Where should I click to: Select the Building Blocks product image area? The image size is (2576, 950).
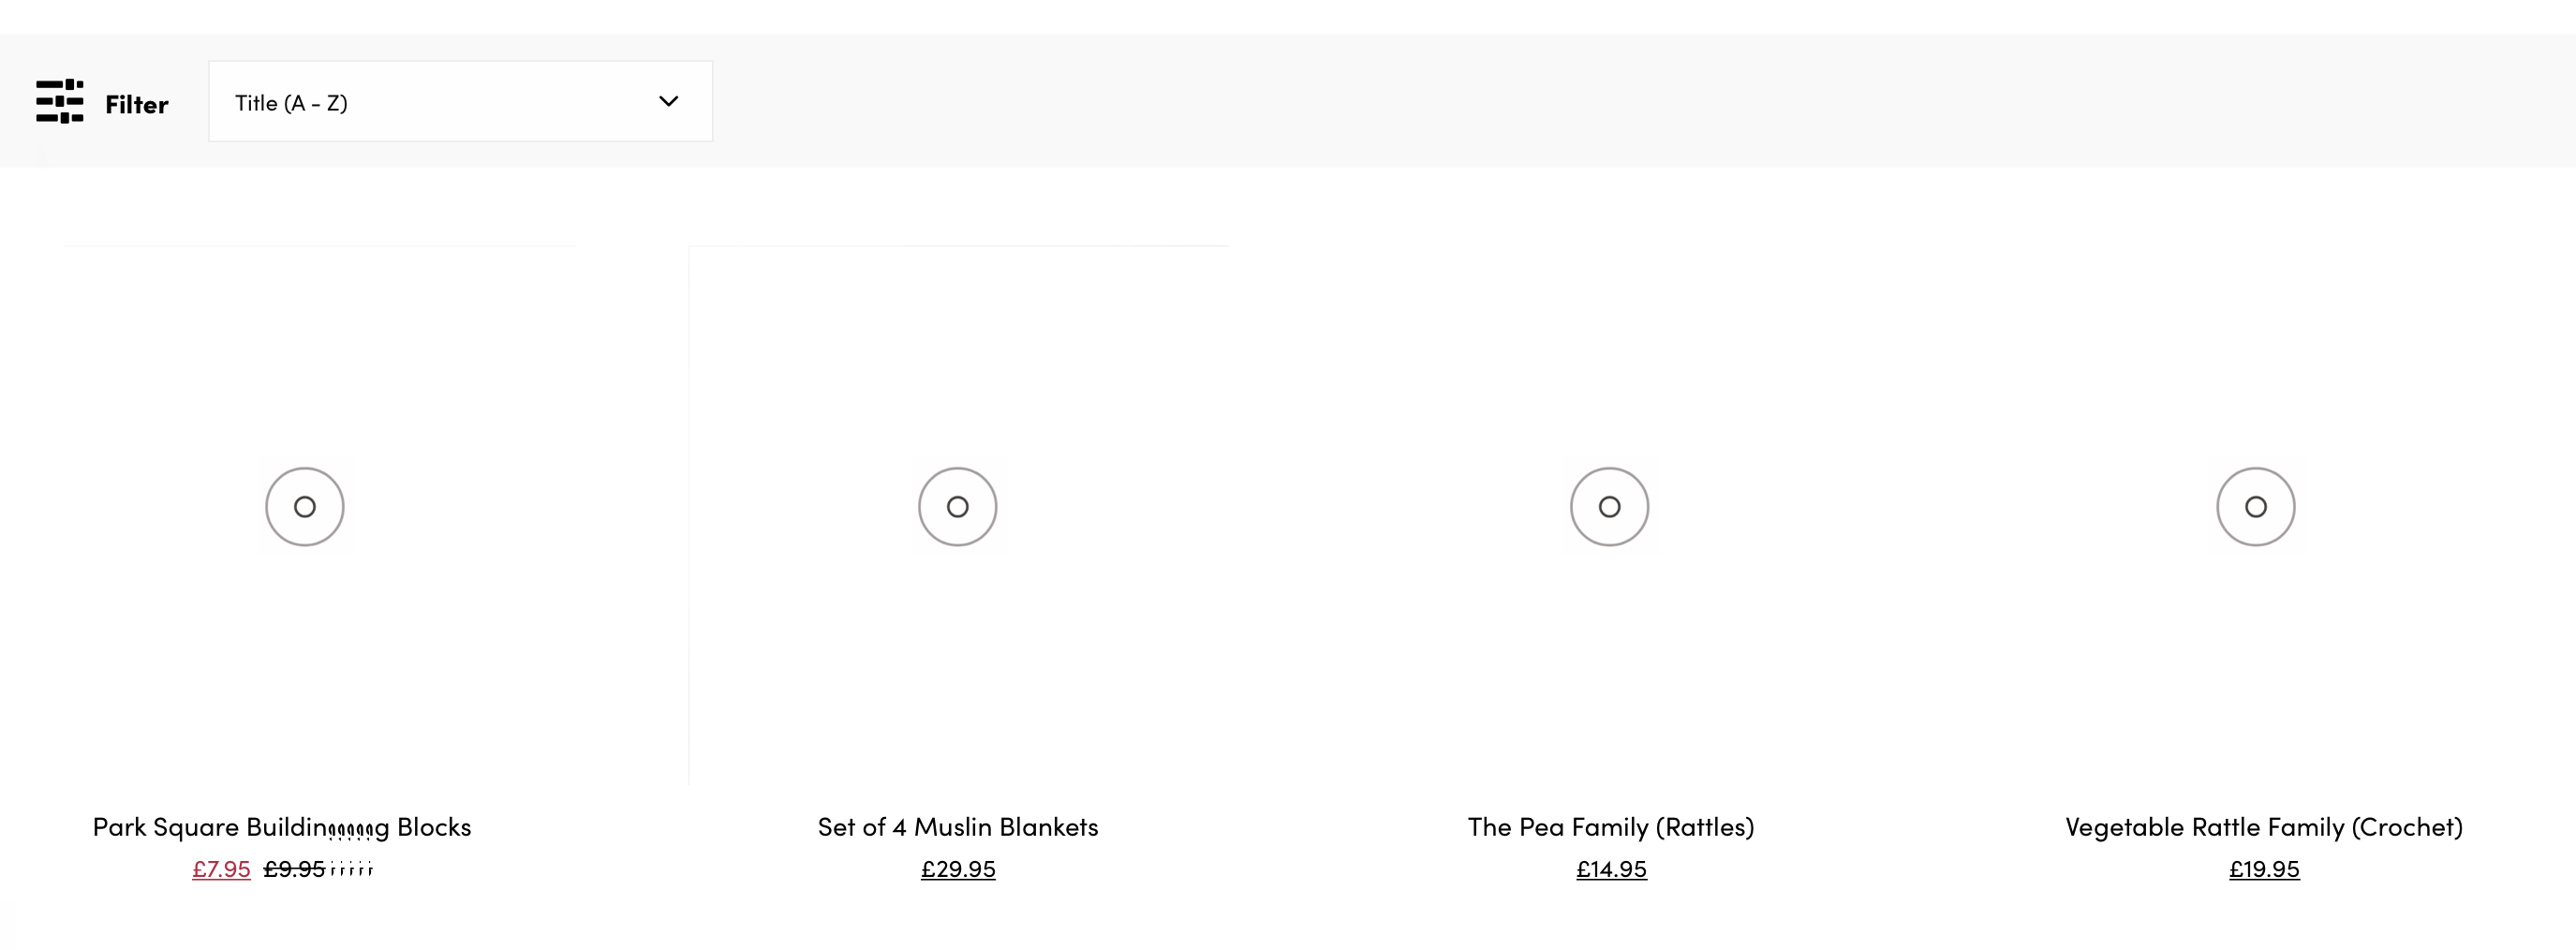320,514
